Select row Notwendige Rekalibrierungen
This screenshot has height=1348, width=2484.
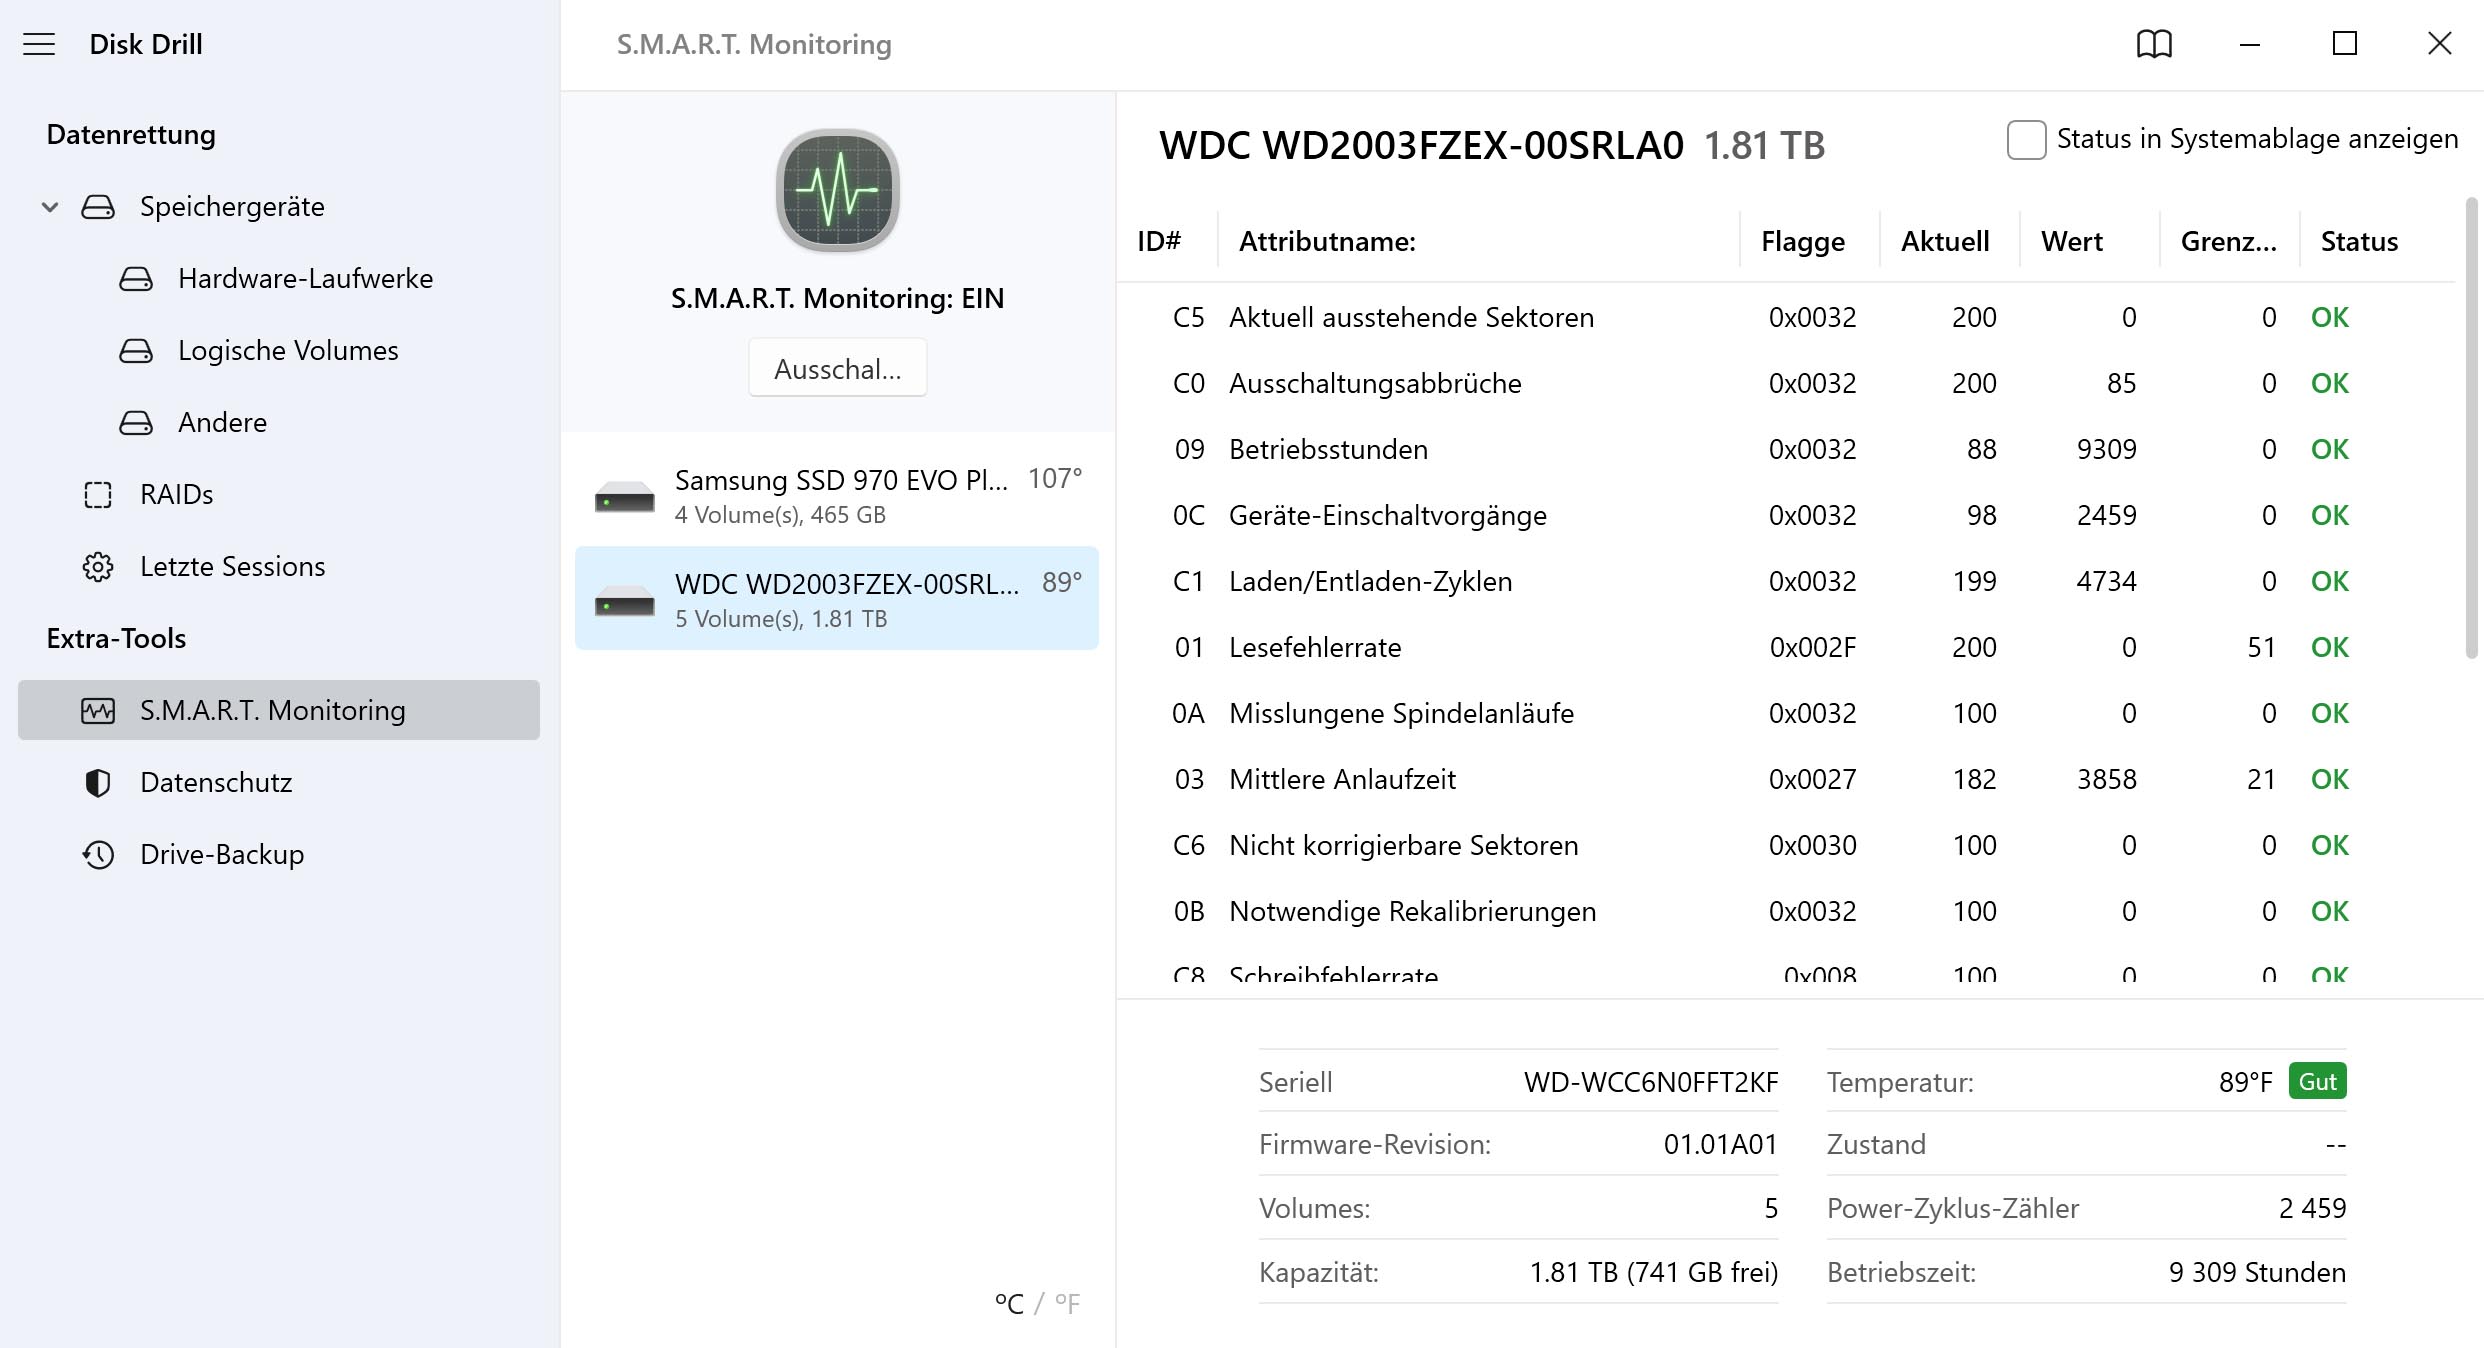tap(1786, 911)
